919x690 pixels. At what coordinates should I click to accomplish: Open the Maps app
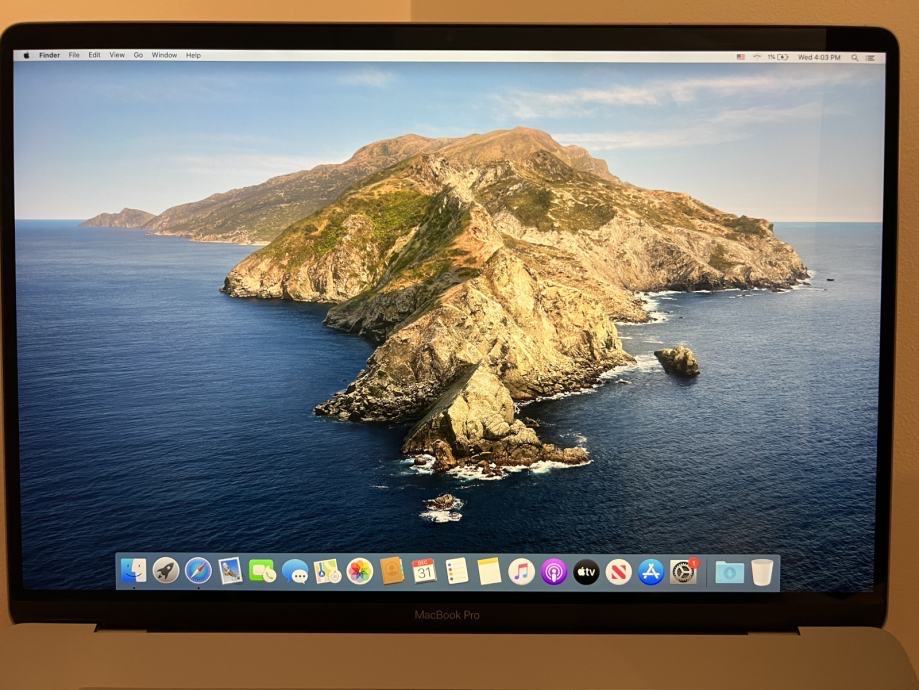click(x=328, y=571)
